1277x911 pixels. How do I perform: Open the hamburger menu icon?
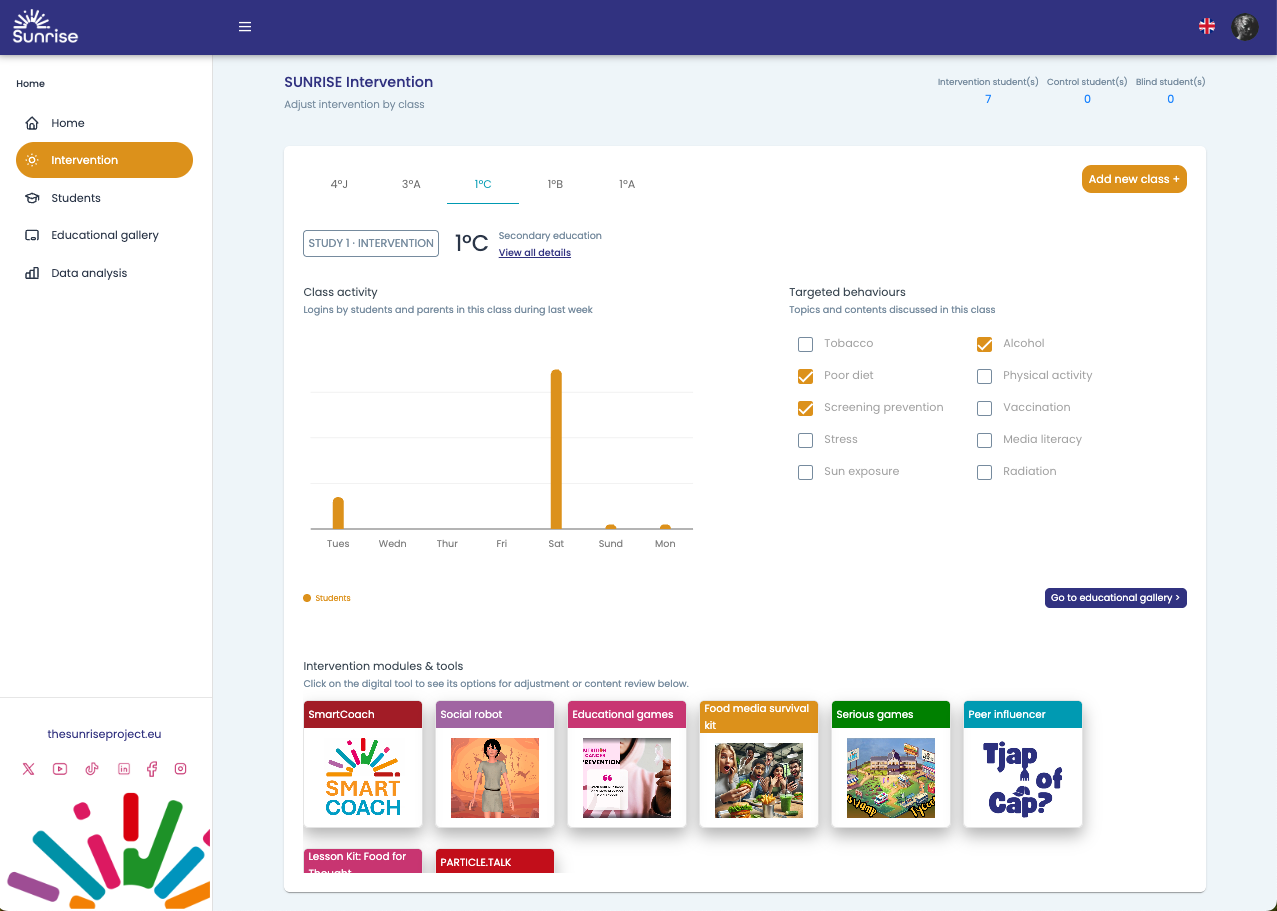coord(245,27)
